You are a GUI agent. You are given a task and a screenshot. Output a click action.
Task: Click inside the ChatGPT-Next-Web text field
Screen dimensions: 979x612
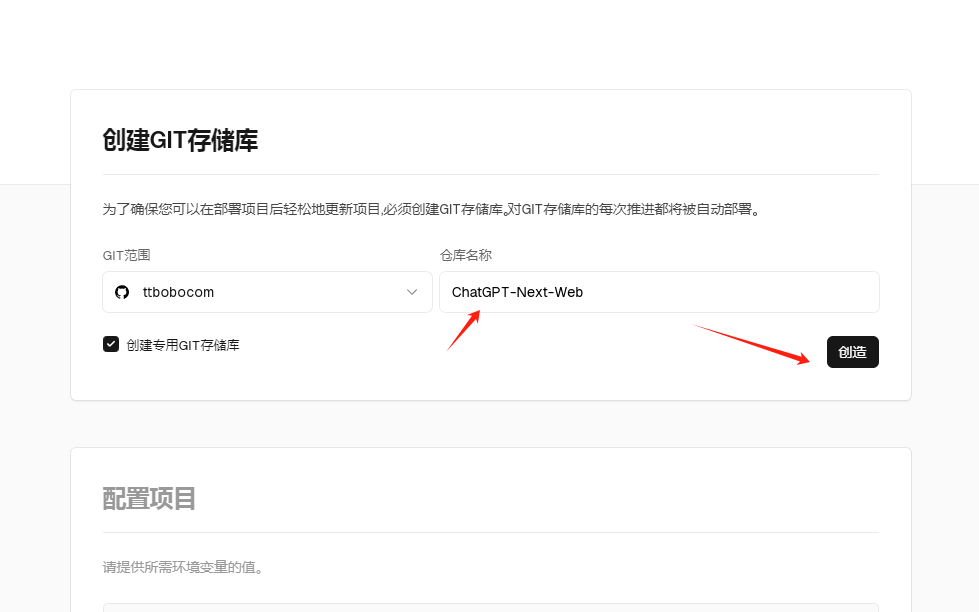(659, 291)
